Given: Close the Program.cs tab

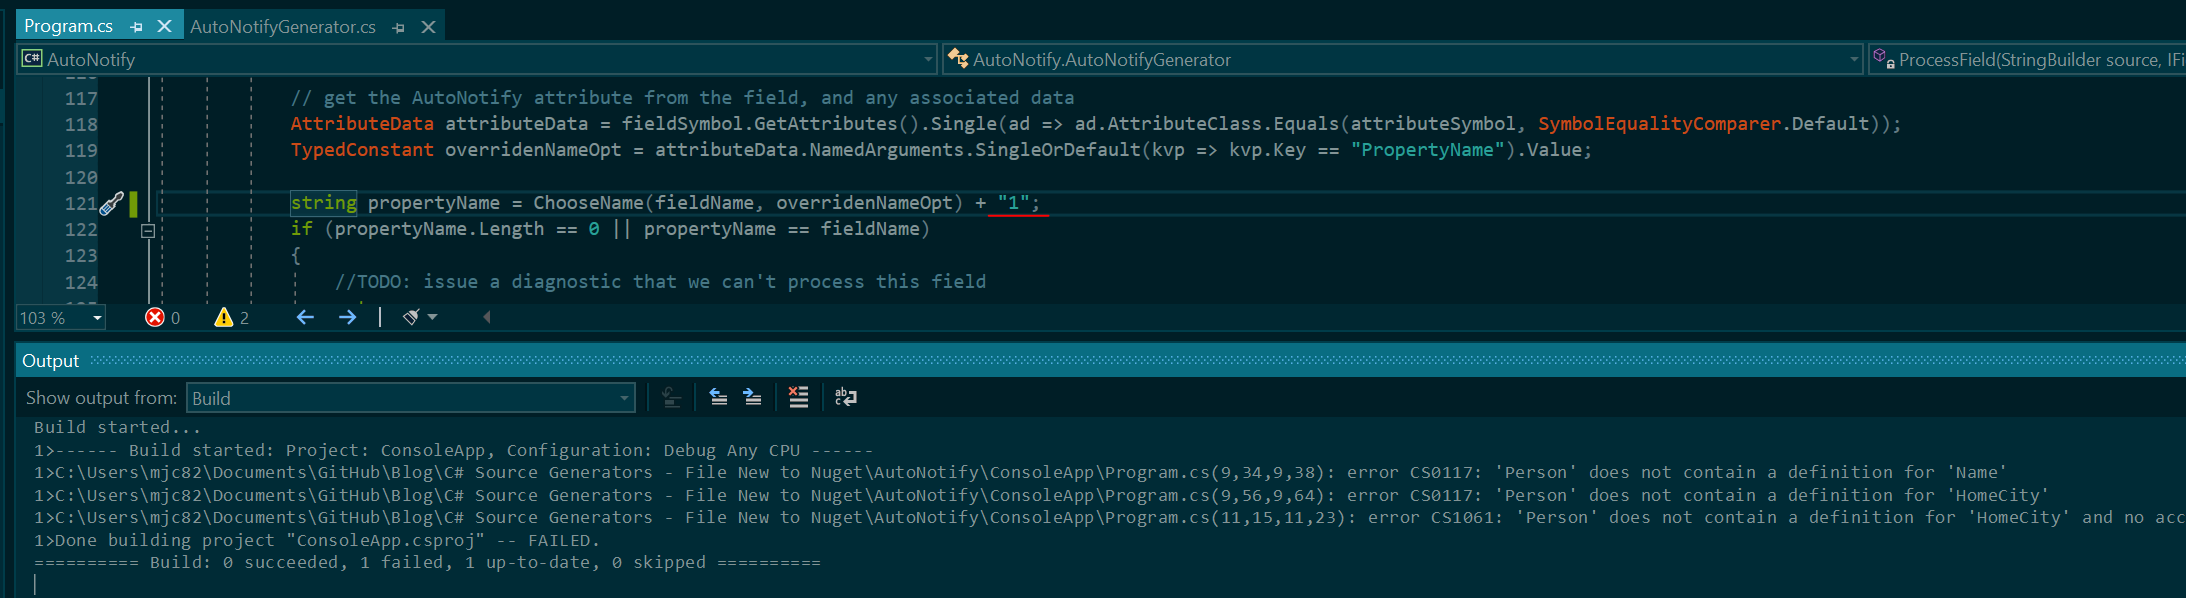Looking at the screenshot, I should tap(165, 26).
